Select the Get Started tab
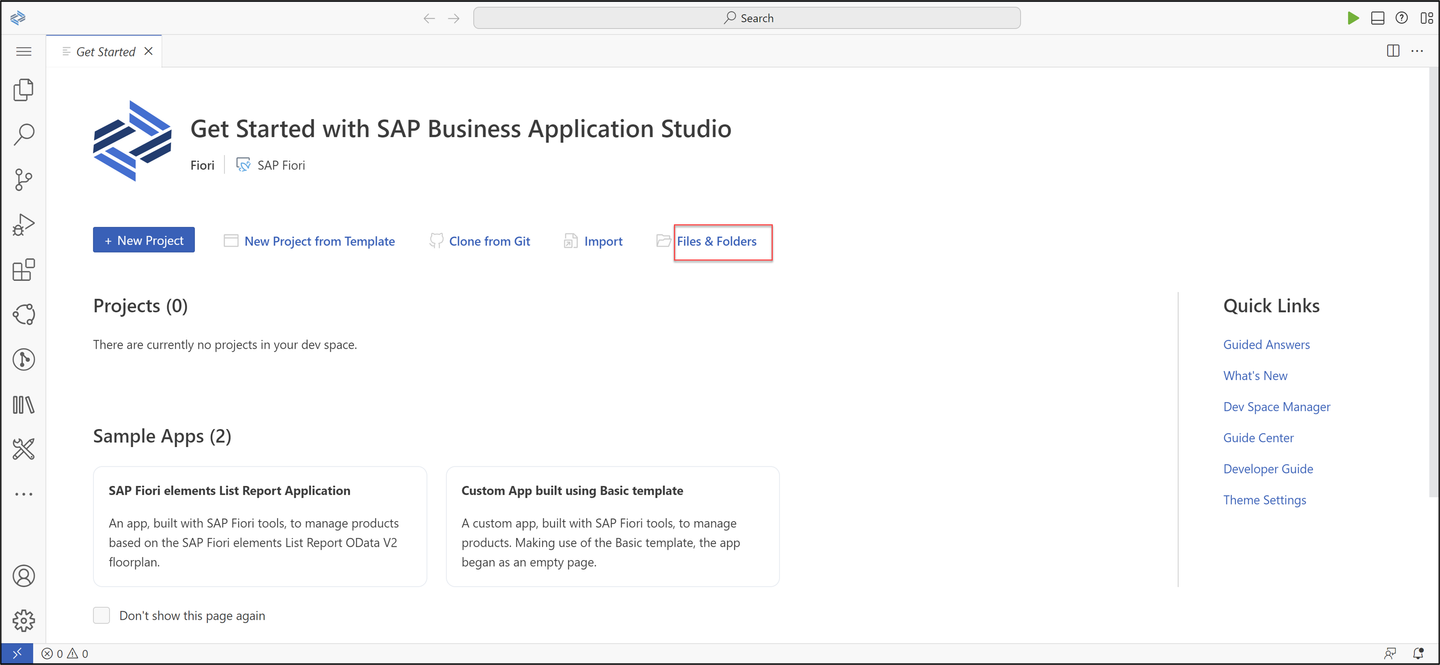1440x665 pixels. 105,51
